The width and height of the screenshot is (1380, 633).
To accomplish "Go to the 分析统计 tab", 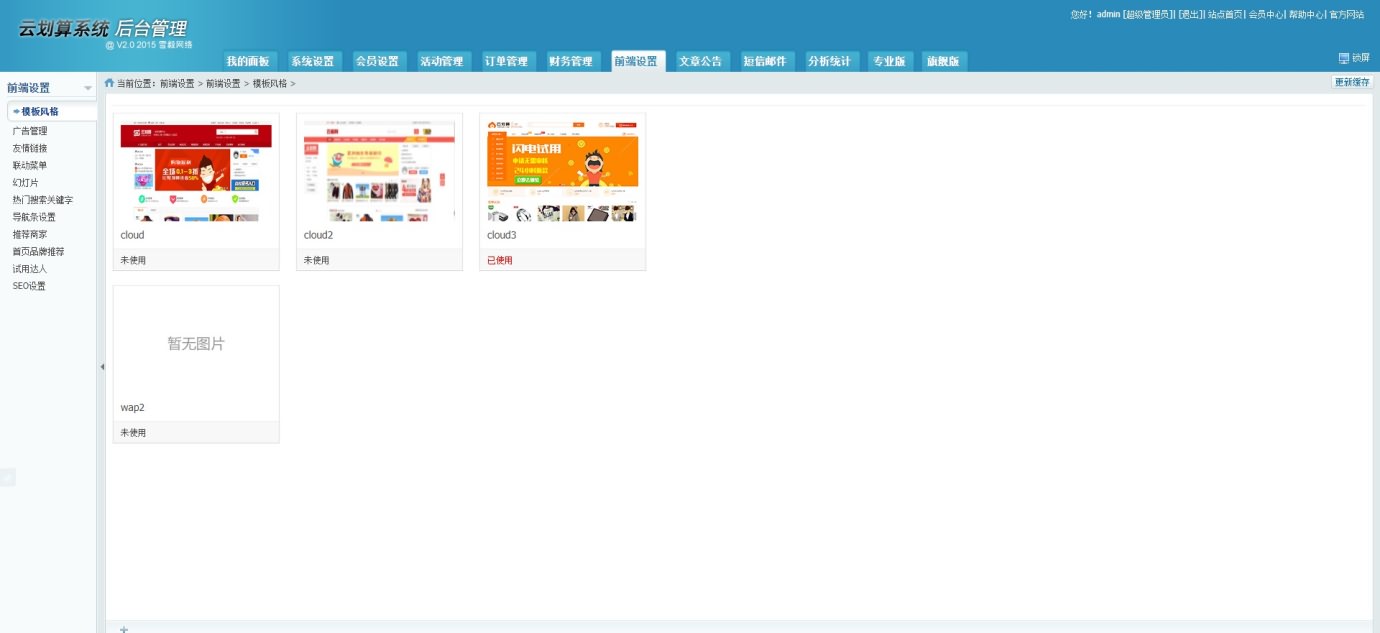I will pyautogui.click(x=829, y=61).
